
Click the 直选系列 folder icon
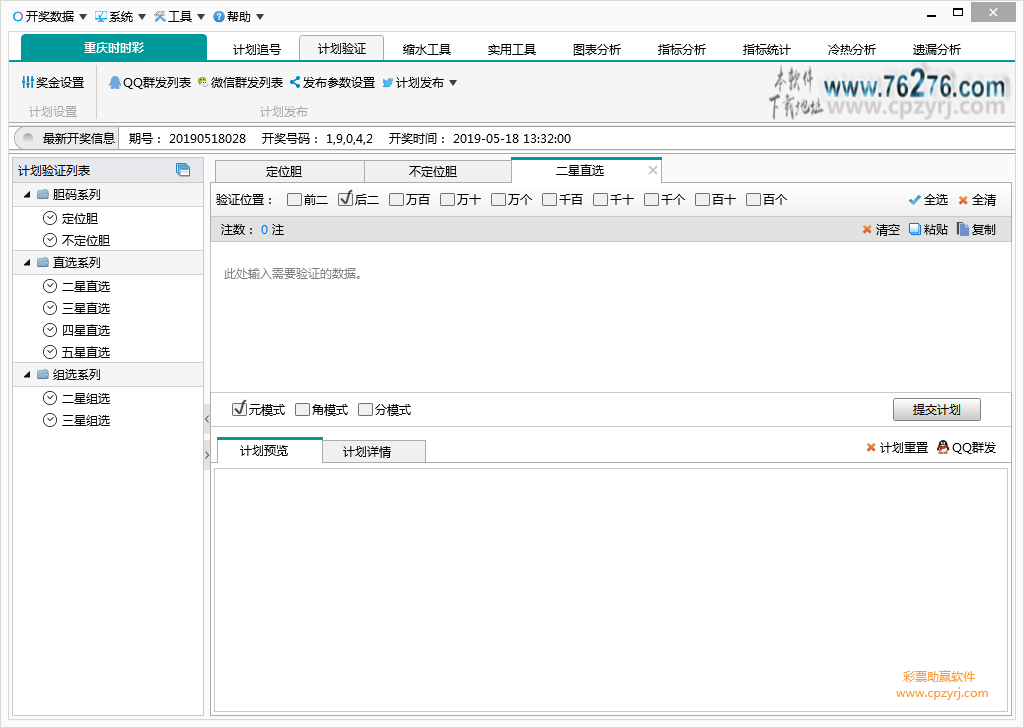click(x=43, y=262)
